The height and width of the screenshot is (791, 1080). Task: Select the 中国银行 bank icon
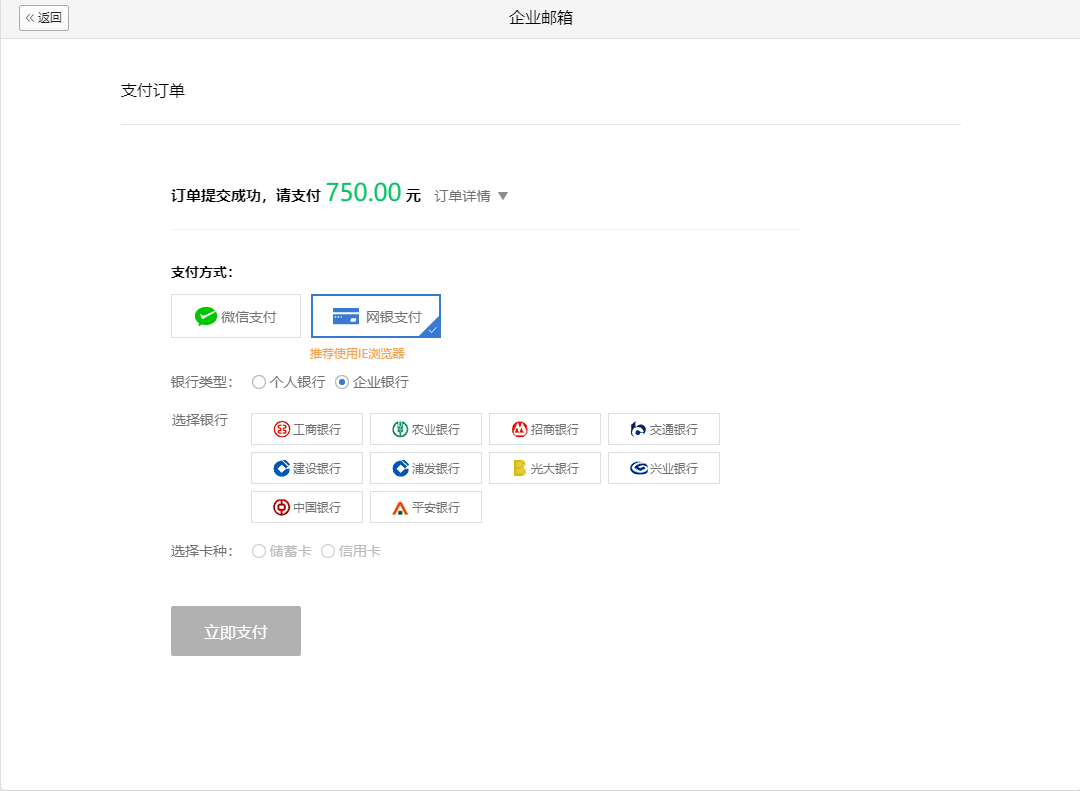coord(306,506)
